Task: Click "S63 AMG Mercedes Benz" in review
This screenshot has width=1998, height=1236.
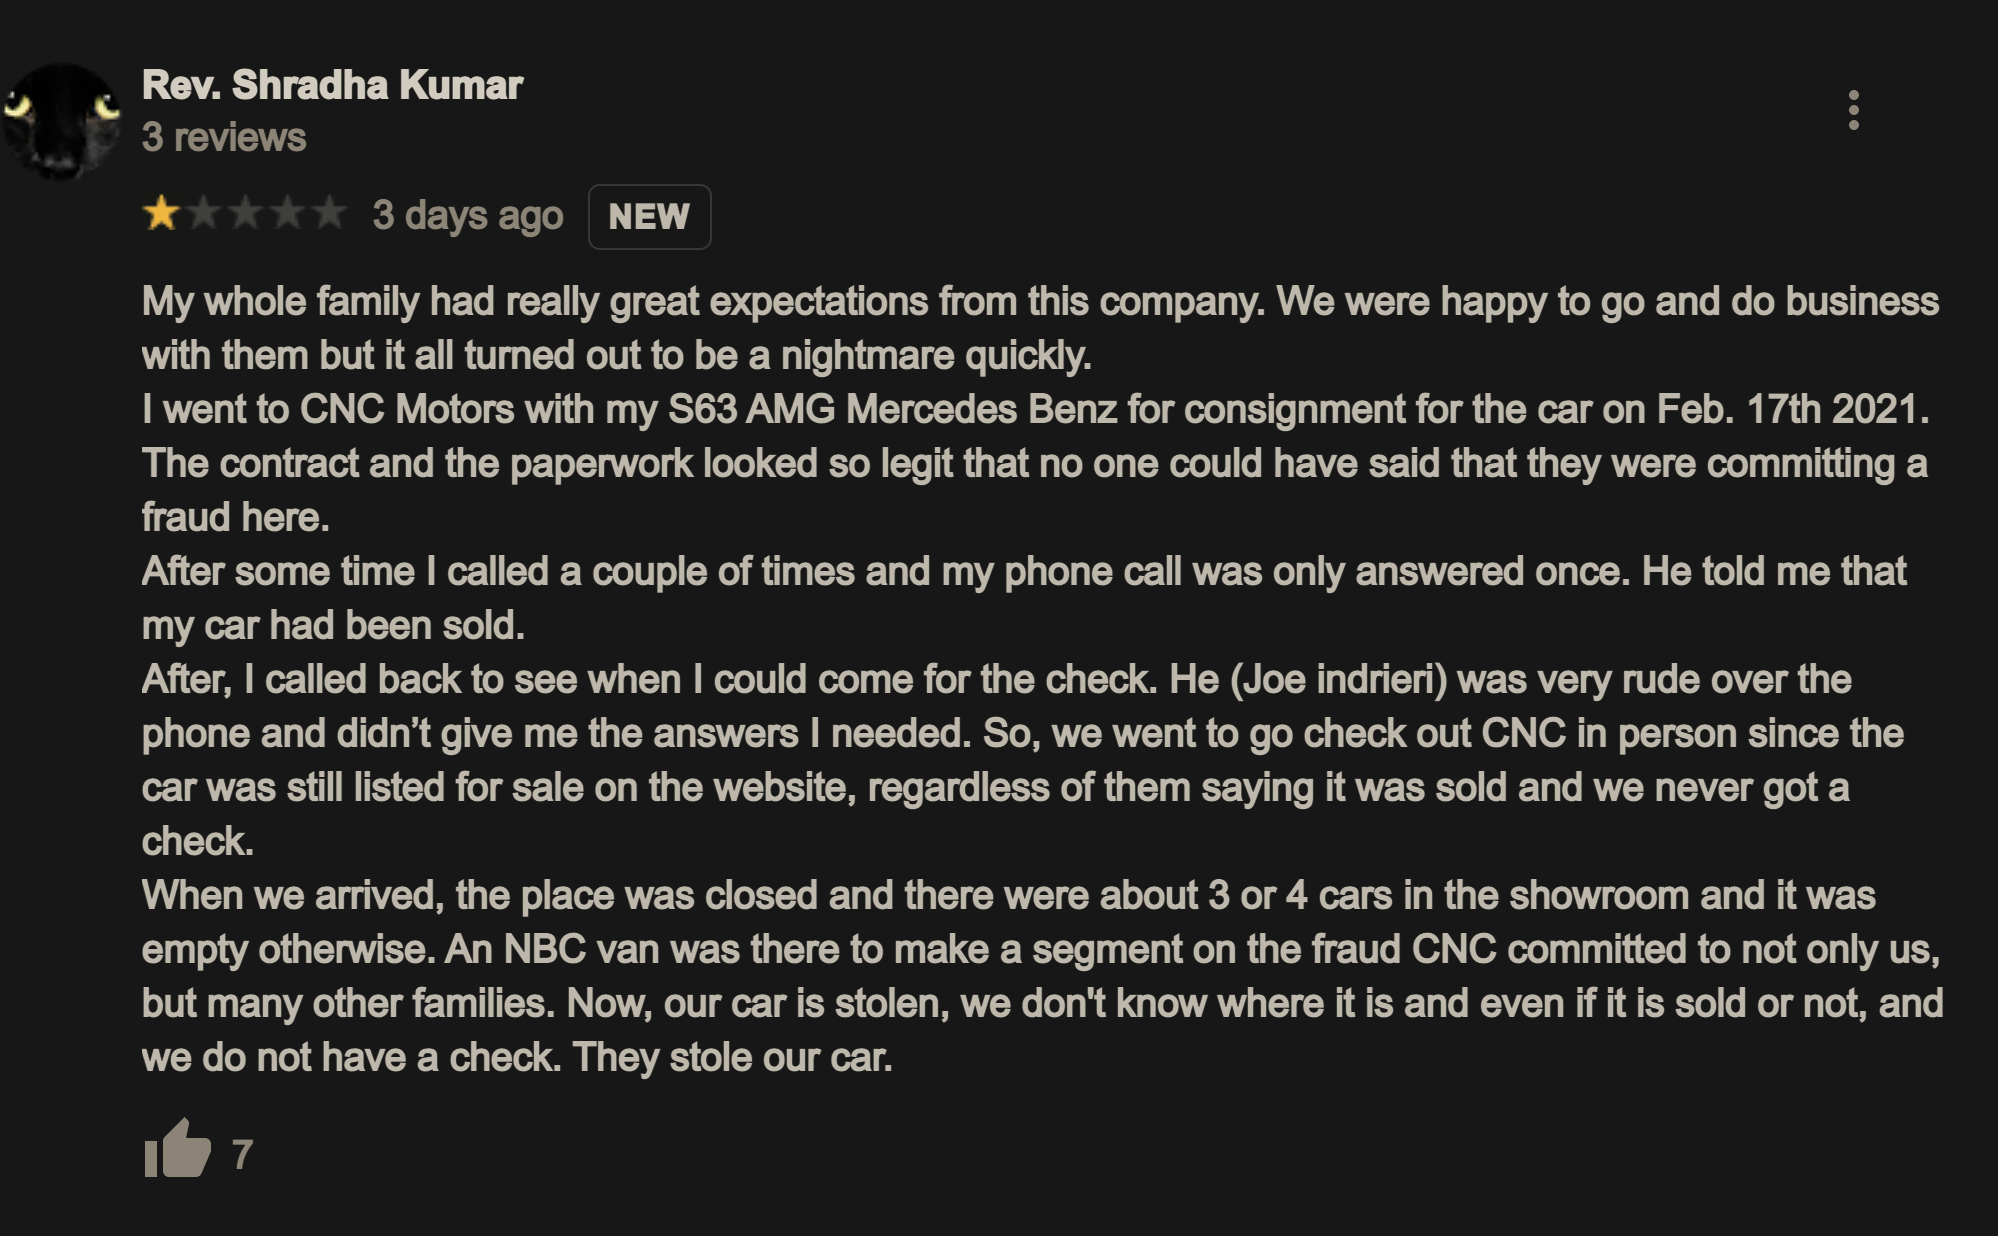Action: coord(892,410)
